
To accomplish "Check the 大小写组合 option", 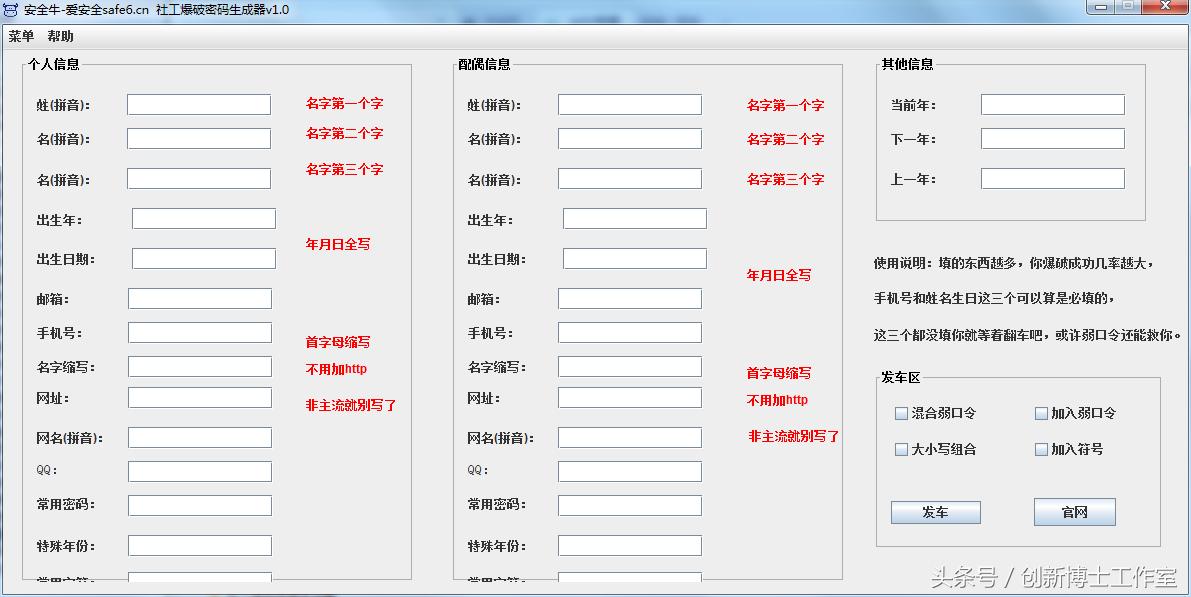I will 901,449.
